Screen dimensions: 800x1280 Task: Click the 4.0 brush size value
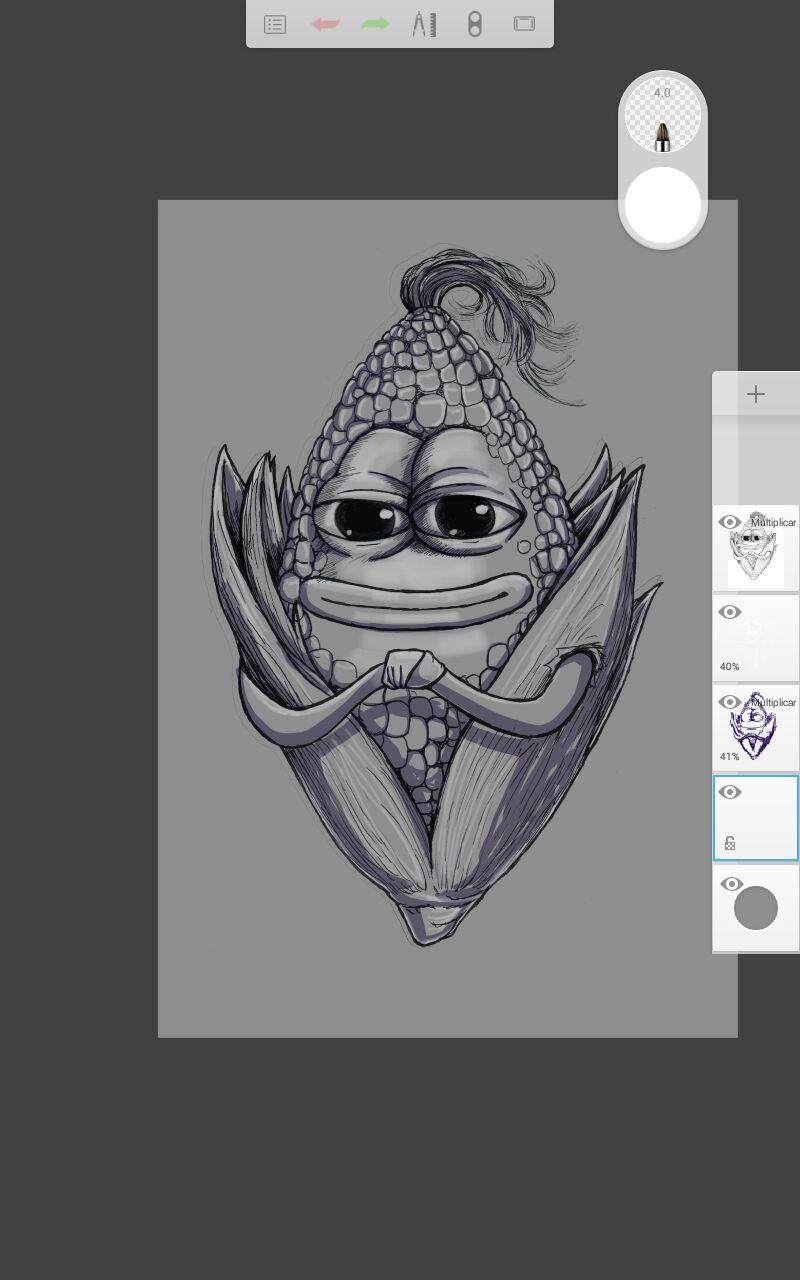click(x=662, y=93)
